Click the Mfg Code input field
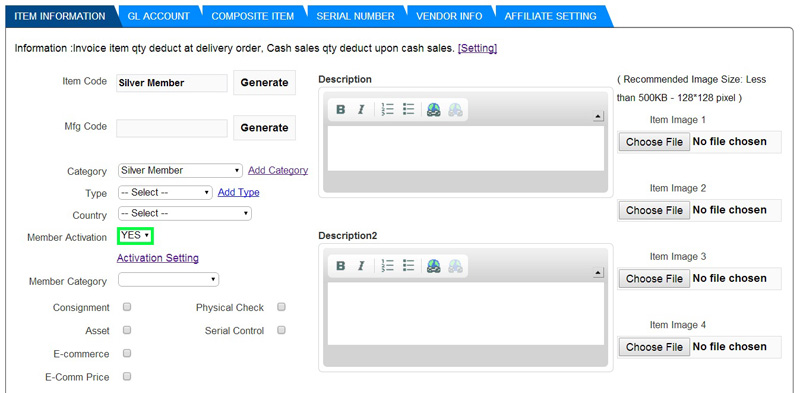The height and width of the screenshot is (393, 800). [x=172, y=128]
